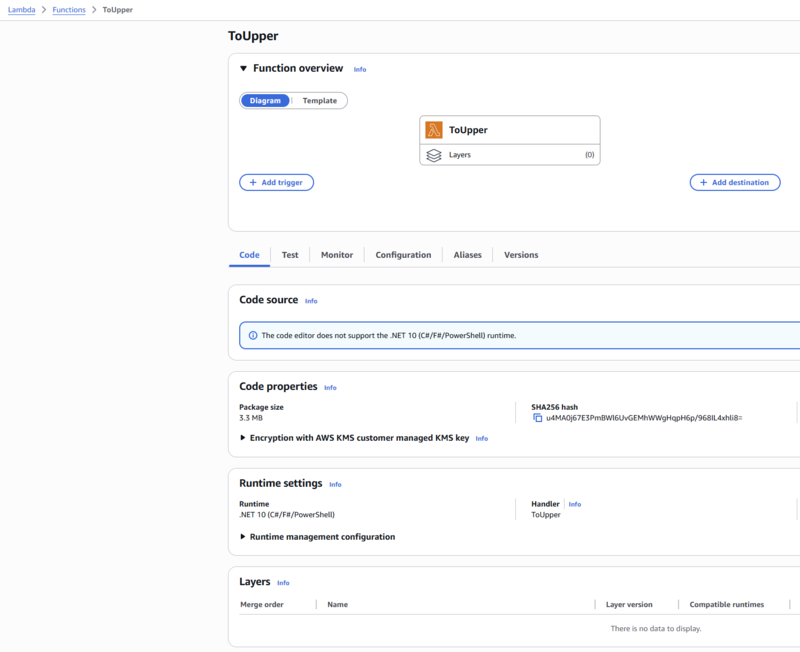Image resolution: width=800 pixels, height=652 pixels.
Task: Click the orange Lambda function icon
Action: (x=434, y=130)
